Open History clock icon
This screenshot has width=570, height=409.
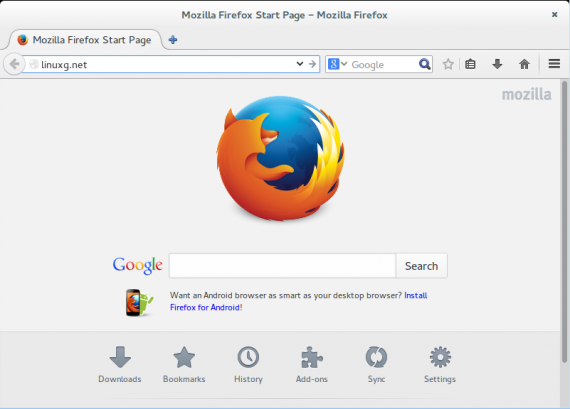coord(248,365)
